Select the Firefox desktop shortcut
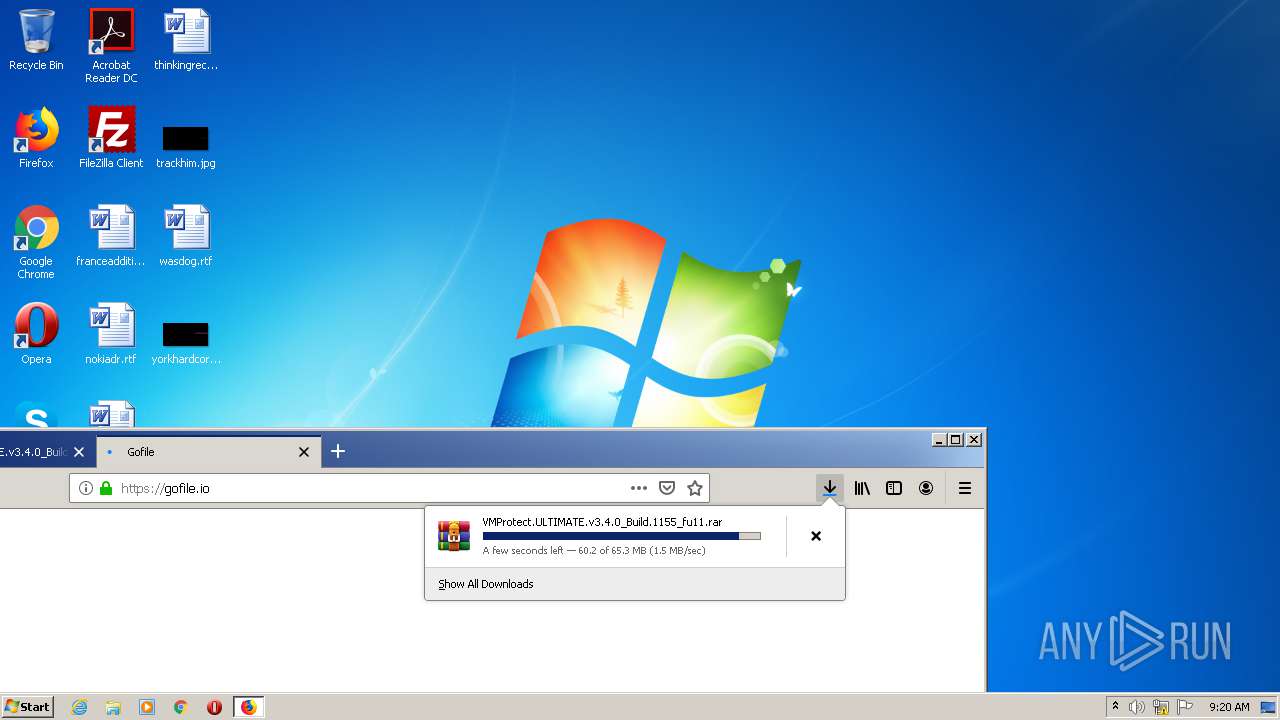The width and height of the screenshot is (1280, 720). point(36,138)
